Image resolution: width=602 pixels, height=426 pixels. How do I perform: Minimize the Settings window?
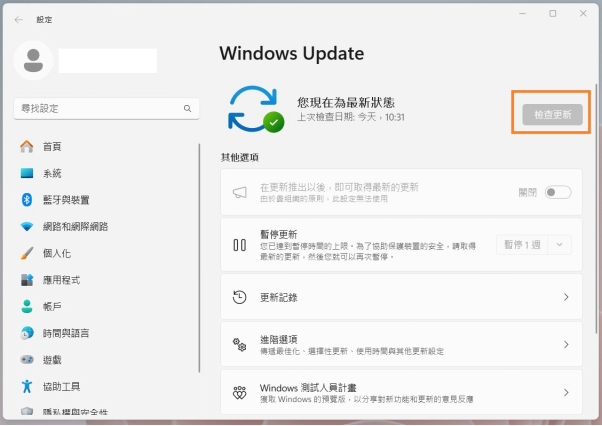pos(523,14)
